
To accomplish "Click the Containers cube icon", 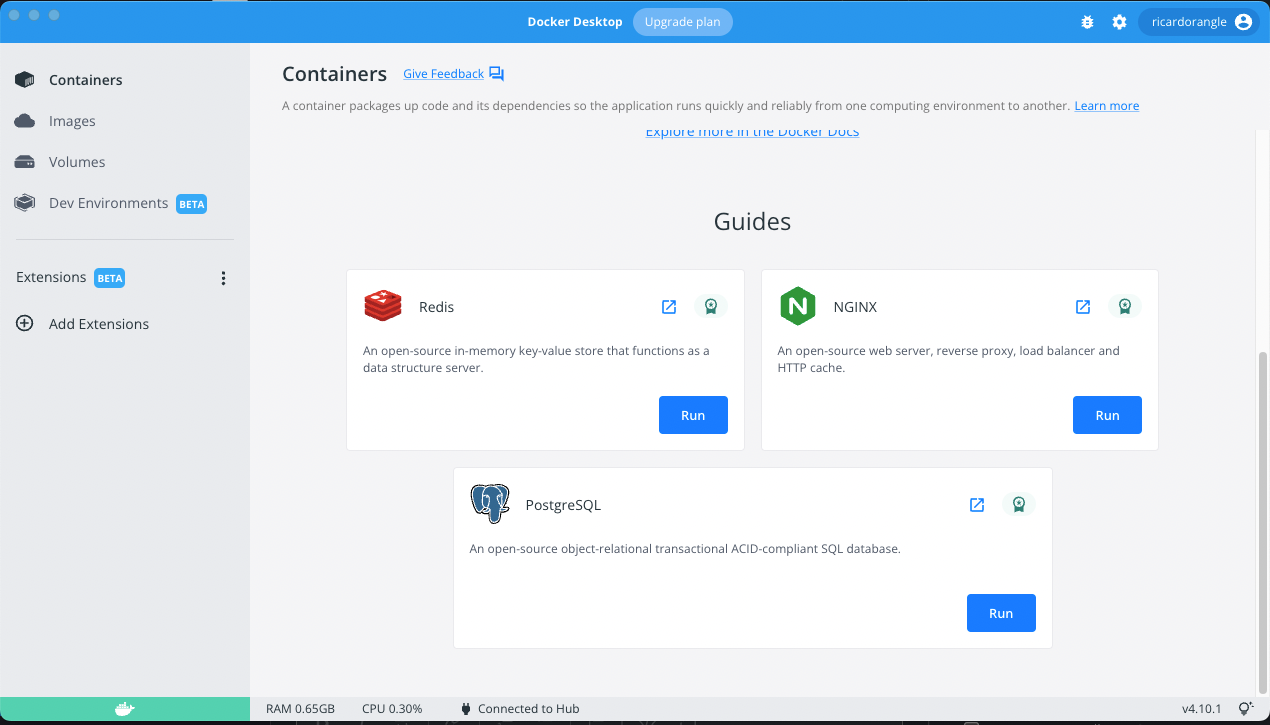I will [25, 80].
